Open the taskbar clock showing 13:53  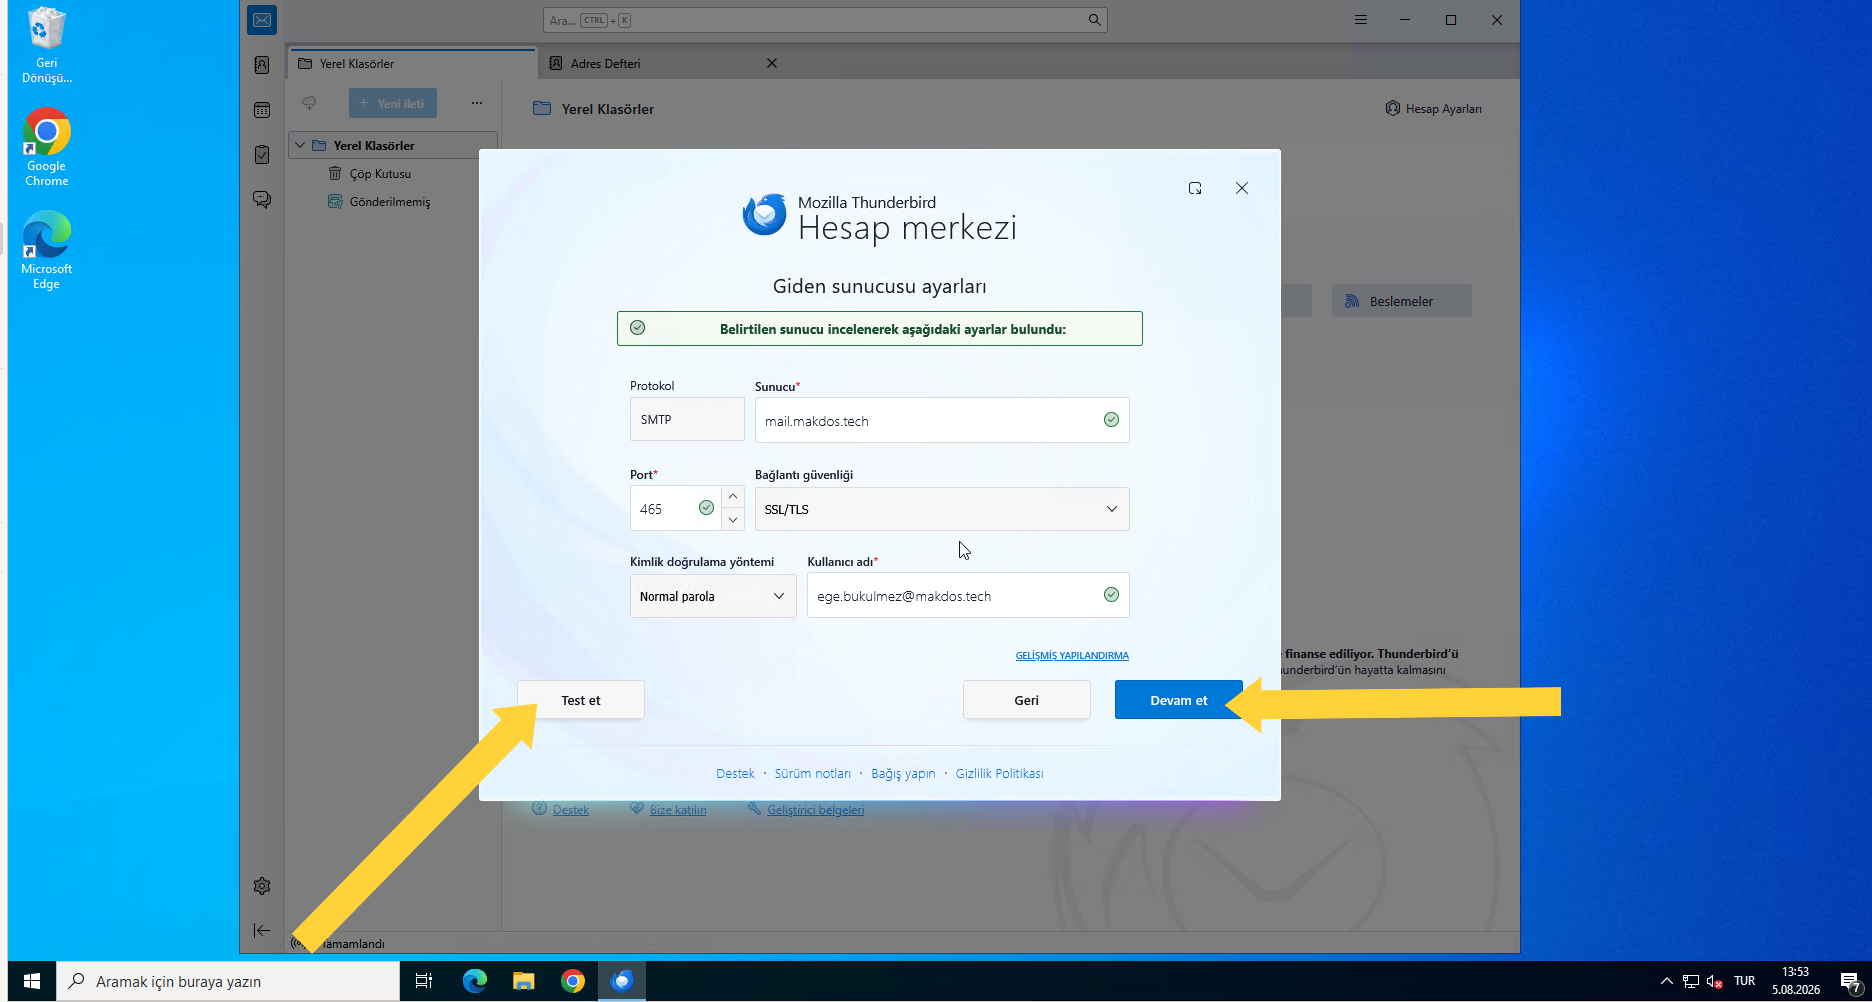click(1796, 981)
